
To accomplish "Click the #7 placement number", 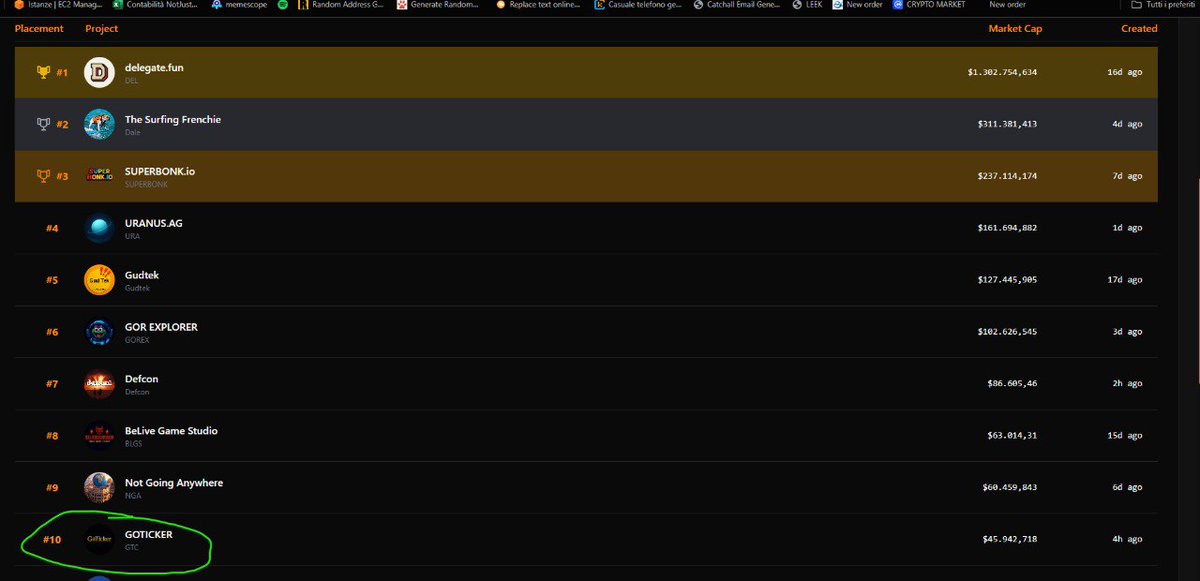I will coord(52,384).
